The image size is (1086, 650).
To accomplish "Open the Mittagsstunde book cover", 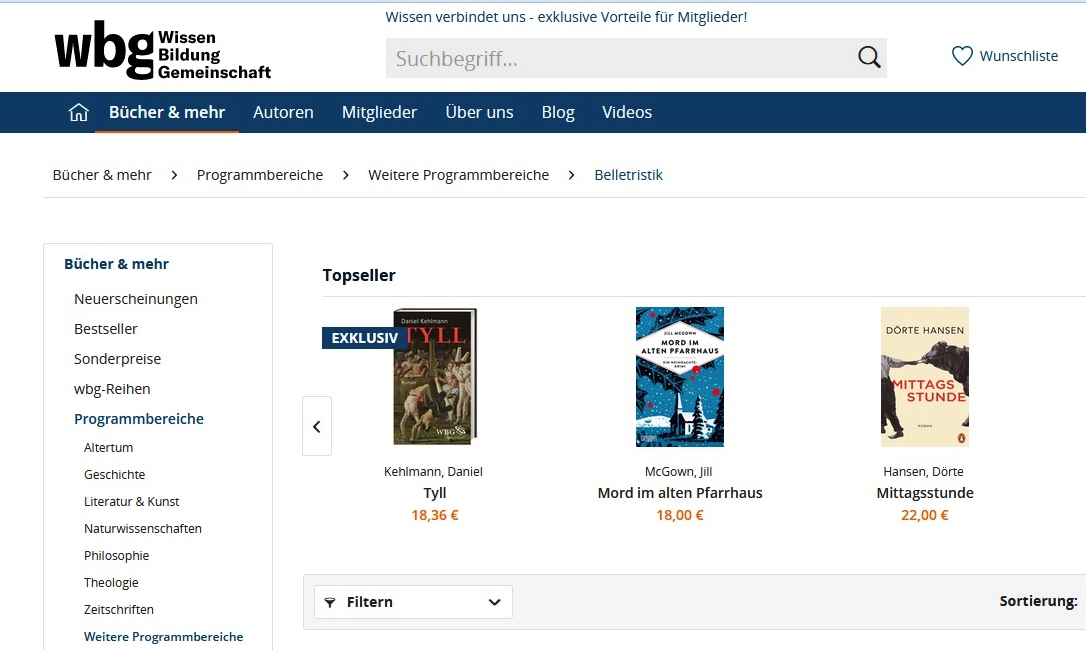I will [925, 377].
